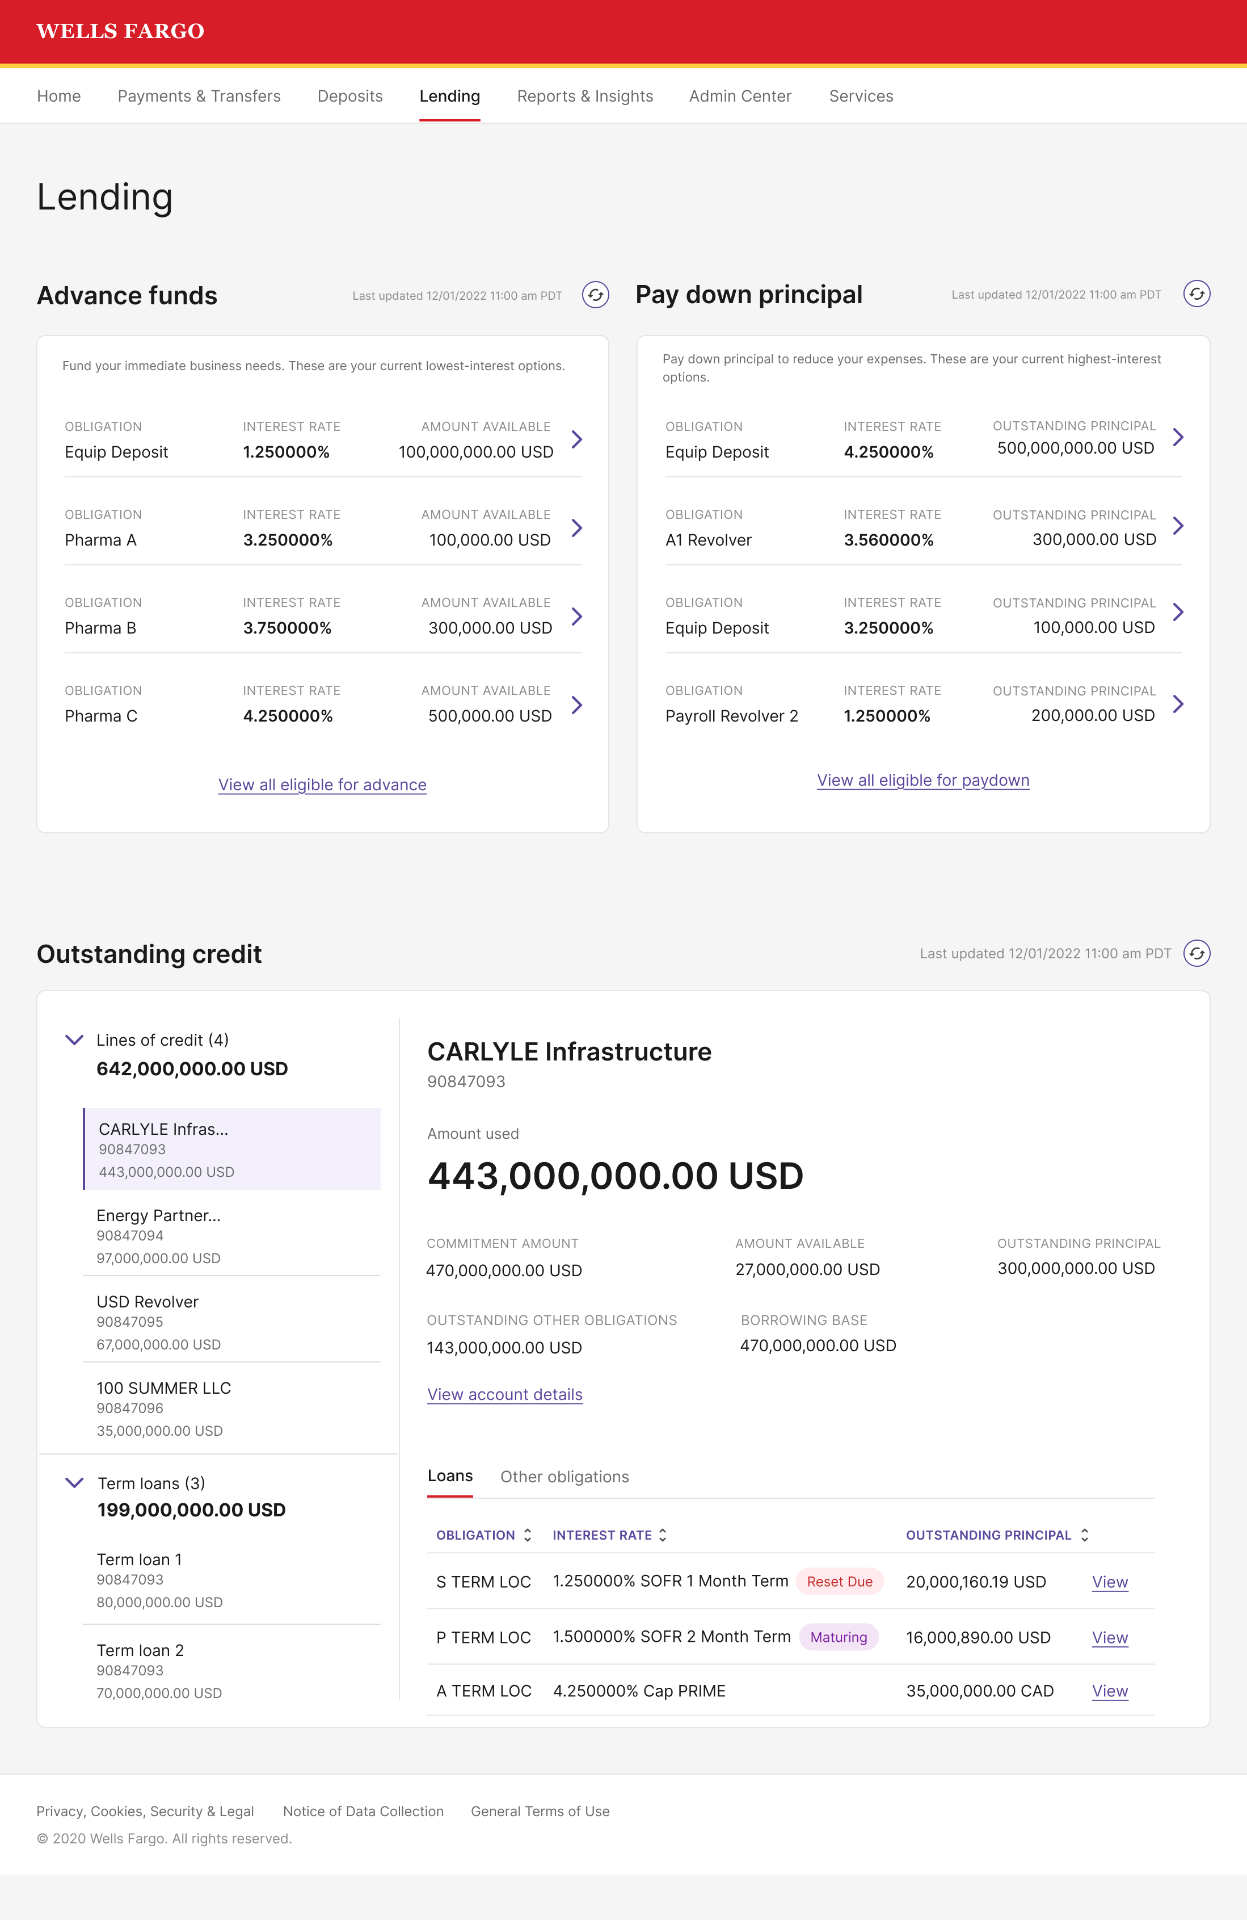This screenshot has height=1920, width=1247.
Task: Open A1 Revolver paydown arrow
Action: [x=1178, y=526]
